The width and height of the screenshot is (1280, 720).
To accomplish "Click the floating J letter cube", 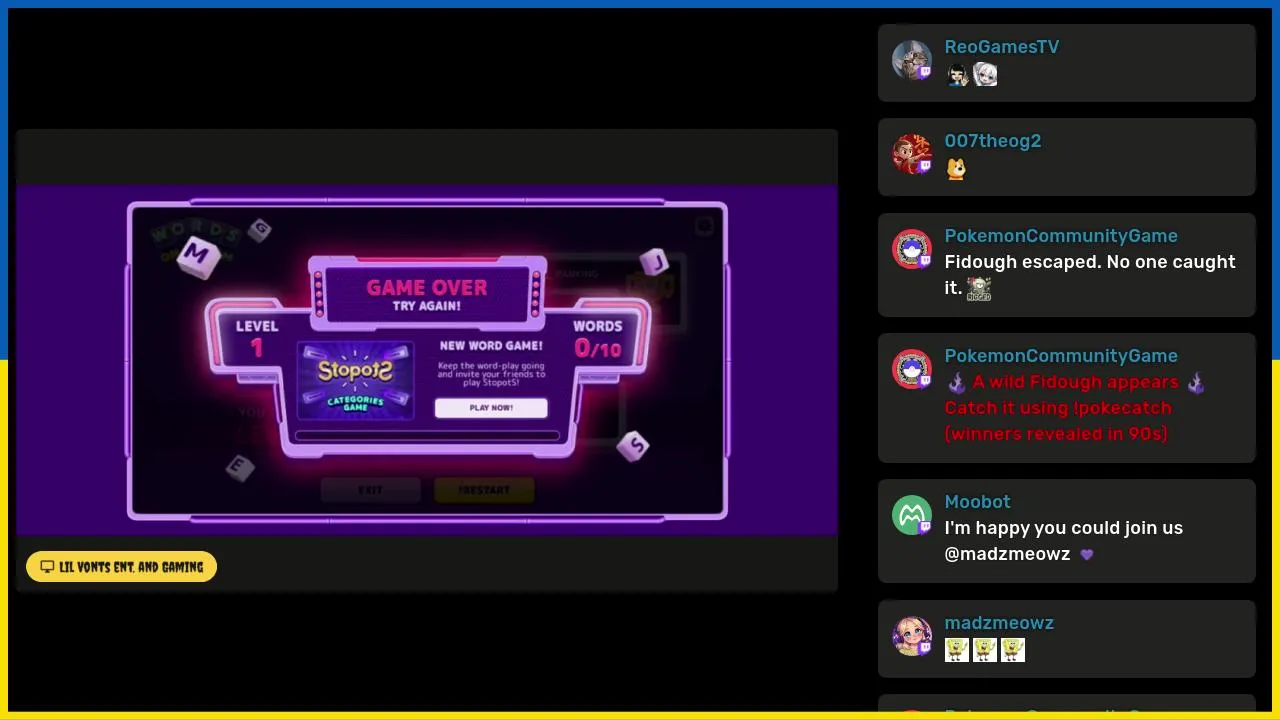I will click(x=654, y=263).
